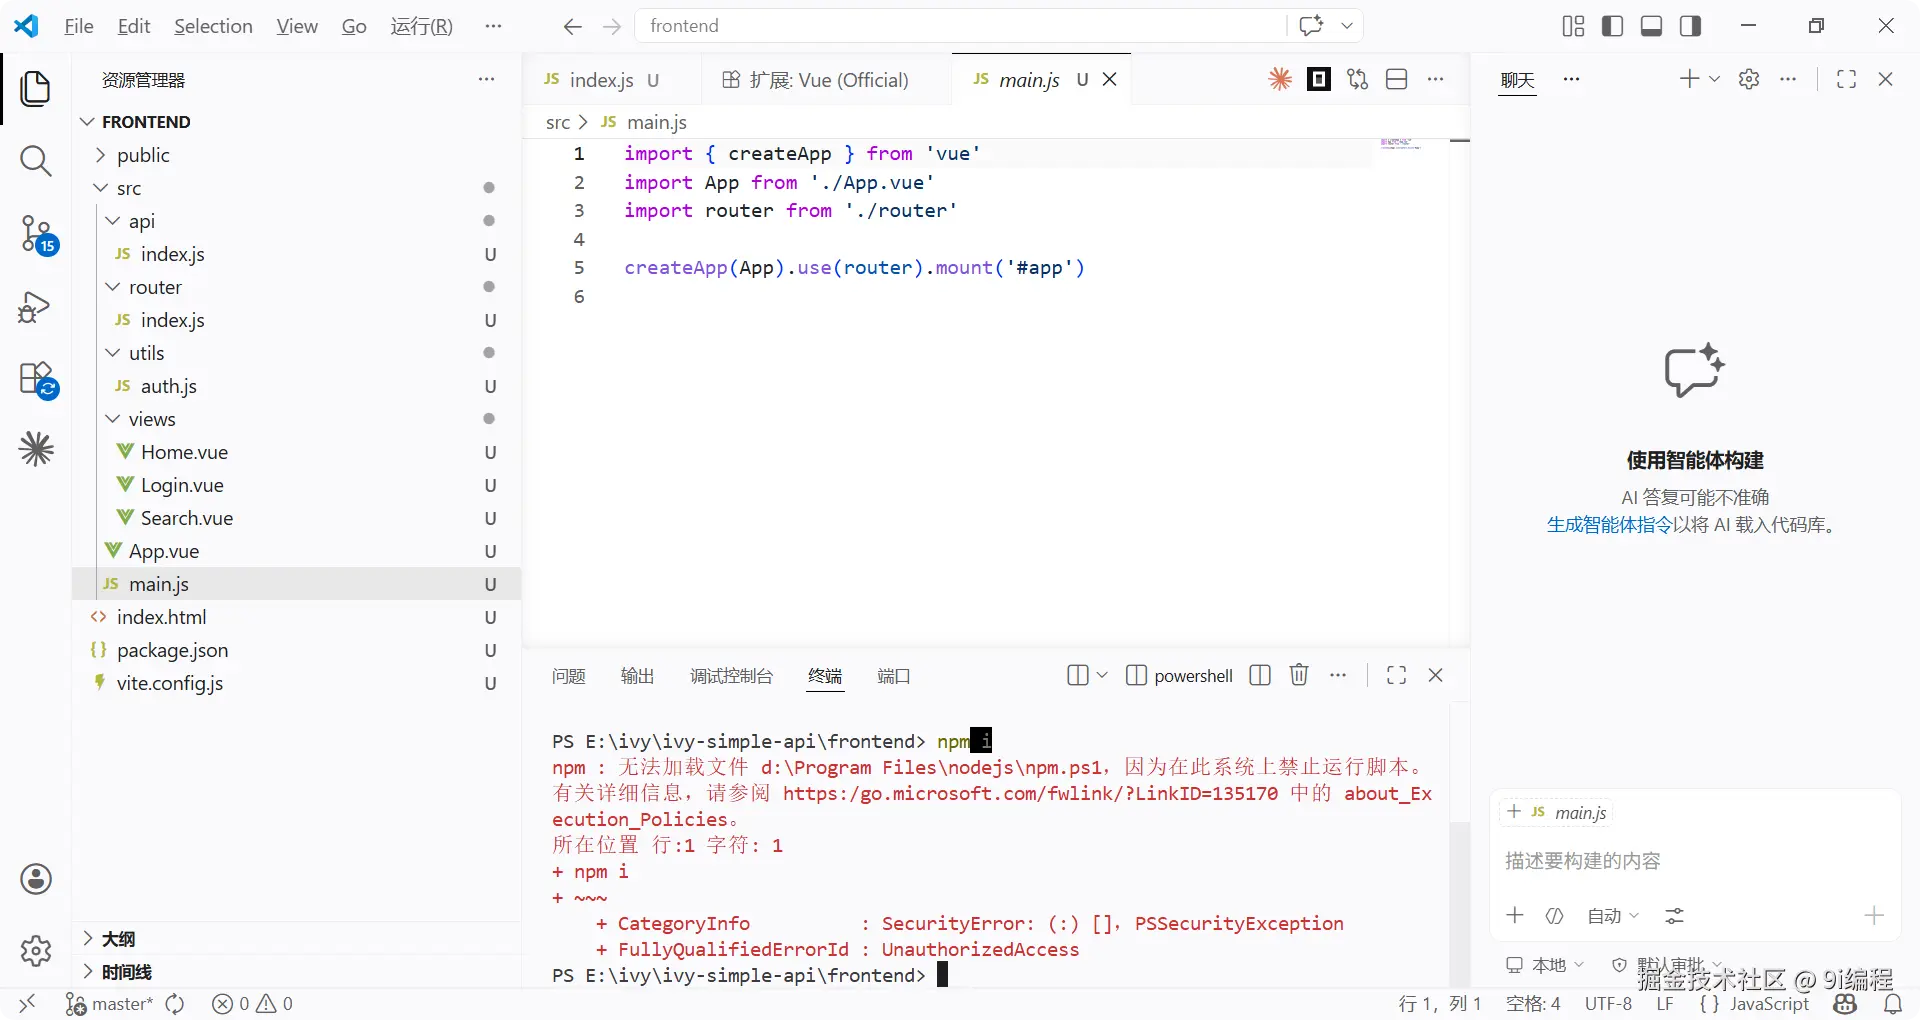The height and width of the screenshot is (1020, 1920).
Task: Open auth.js in the explorer
Action: (296, 386)
